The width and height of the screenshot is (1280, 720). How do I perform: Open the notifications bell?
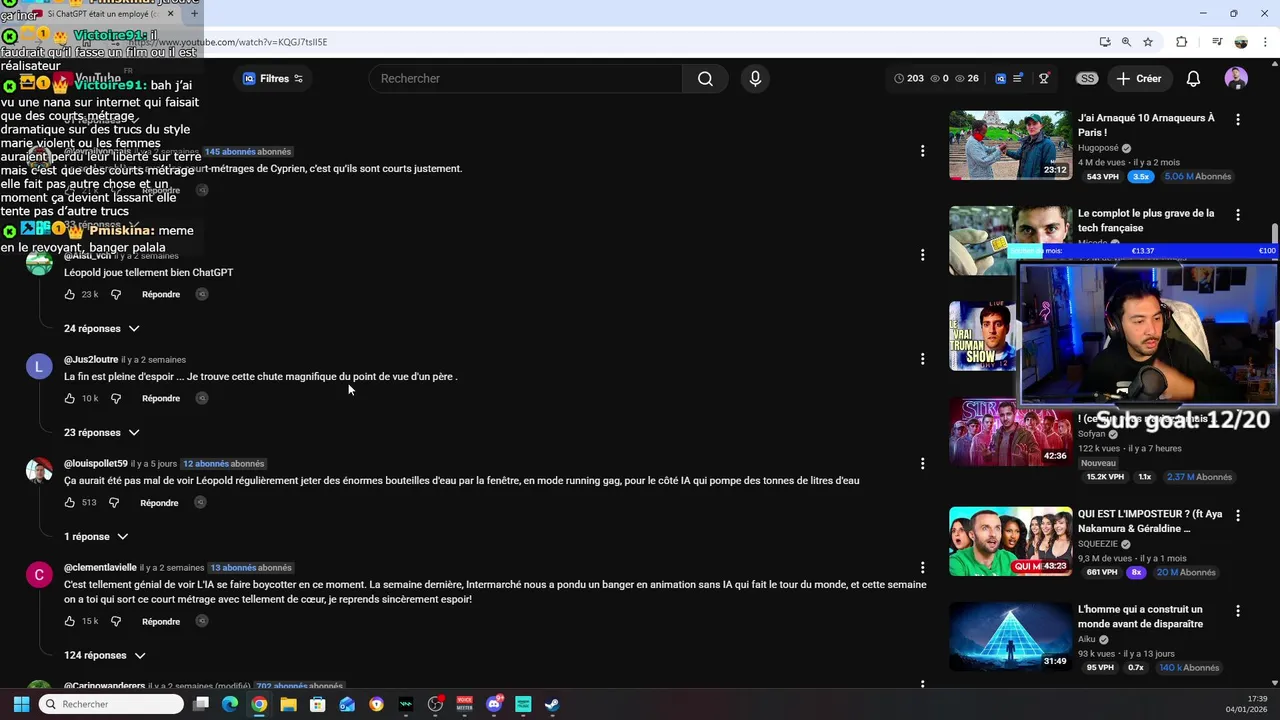pos(1193,79)
